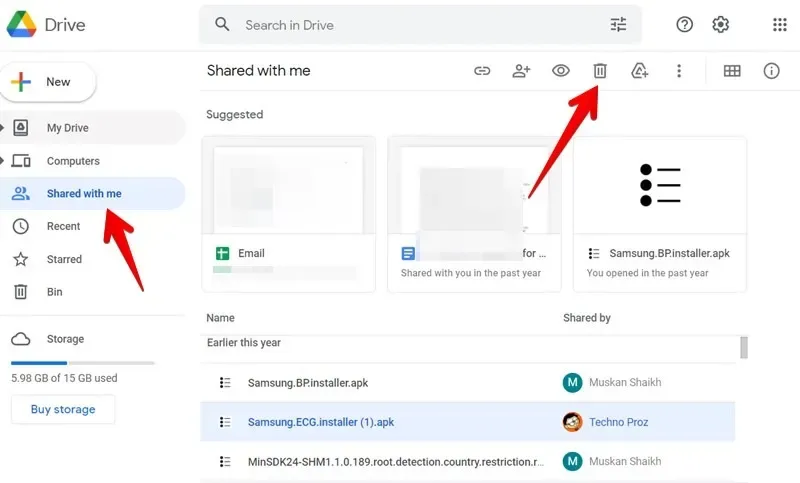Screen dimensions: 800x483
Task: Open the Google apps grid
Action: tap(780, 24)
